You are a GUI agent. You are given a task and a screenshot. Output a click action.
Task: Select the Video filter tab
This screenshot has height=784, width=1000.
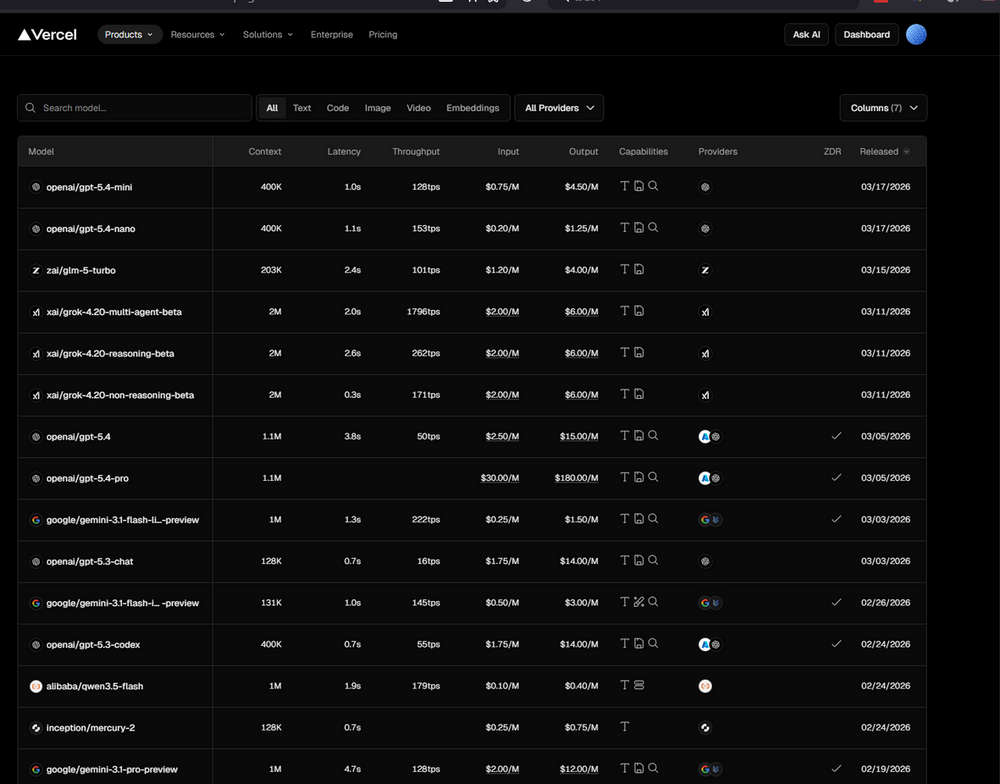[418, 108]
